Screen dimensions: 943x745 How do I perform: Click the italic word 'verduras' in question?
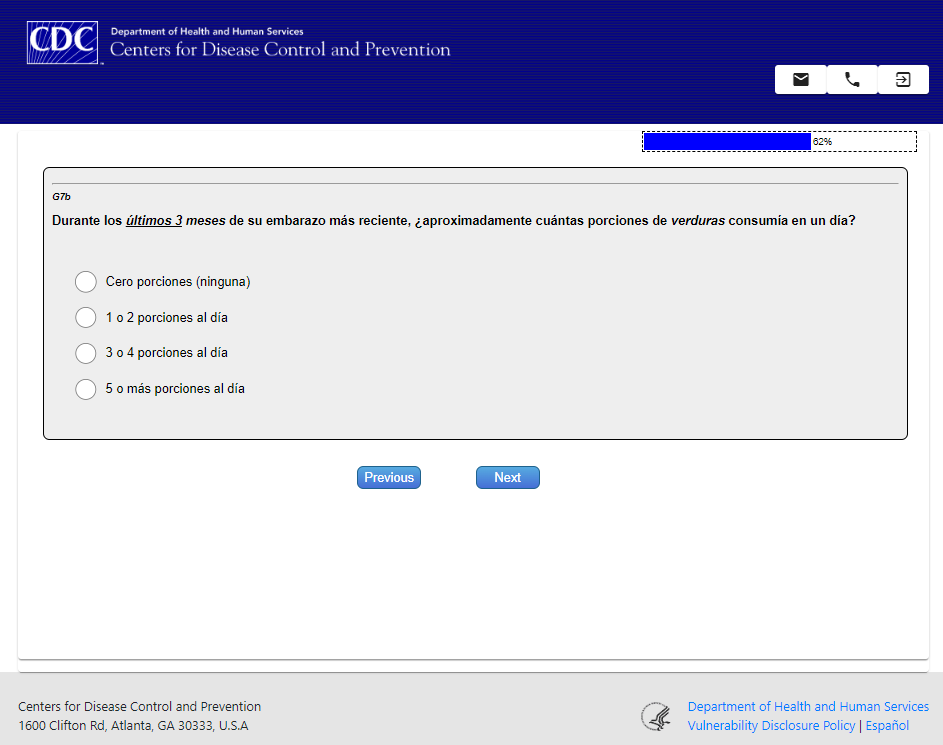(x=698, y=221)
